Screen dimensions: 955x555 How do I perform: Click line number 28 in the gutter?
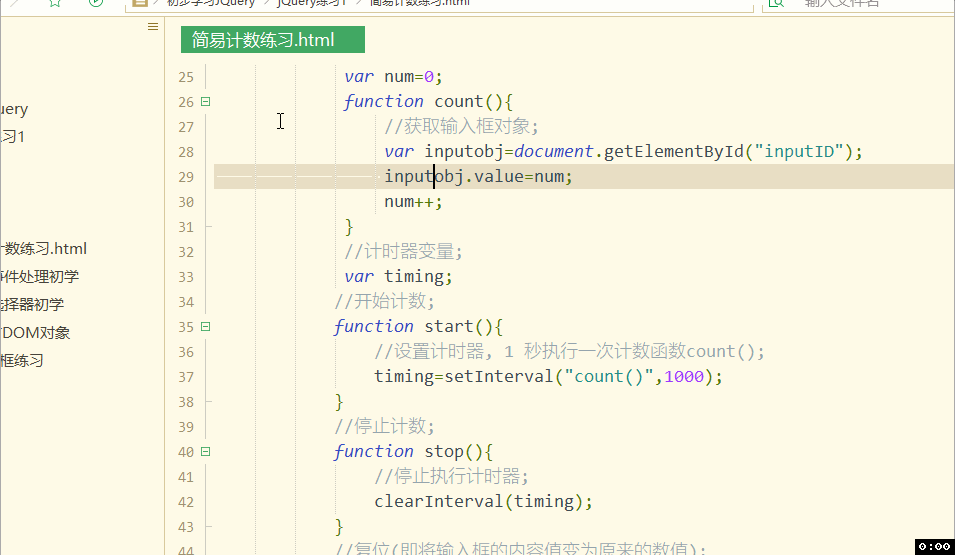(186, 152)
